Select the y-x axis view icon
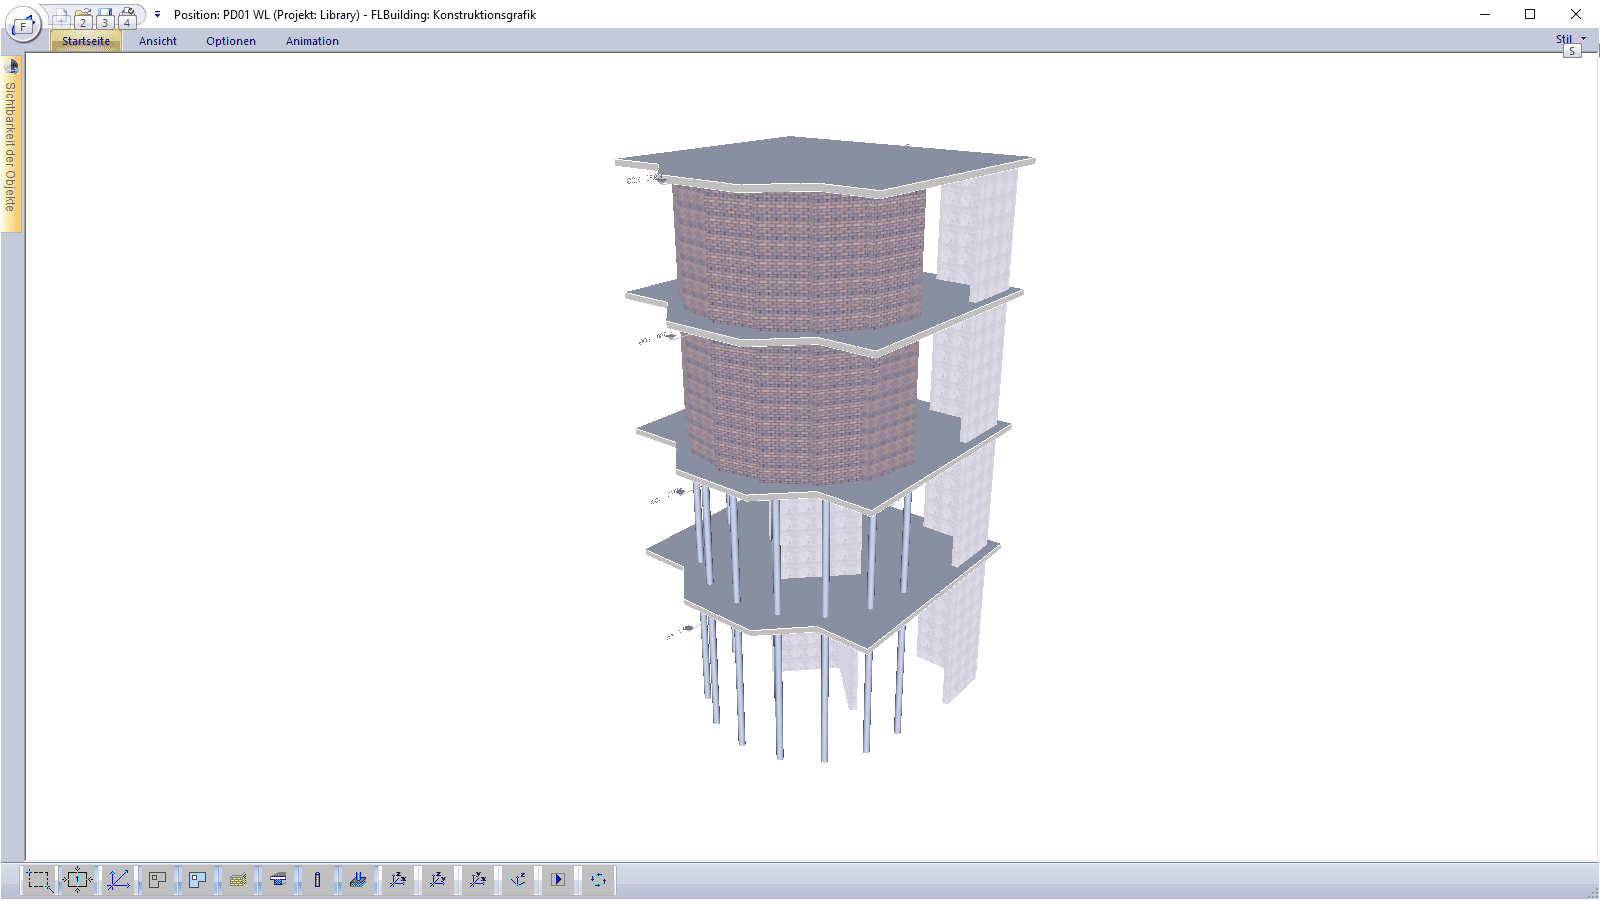This screenshot has width=1600, height=900. pyautogui.click(x=478, y=880)
